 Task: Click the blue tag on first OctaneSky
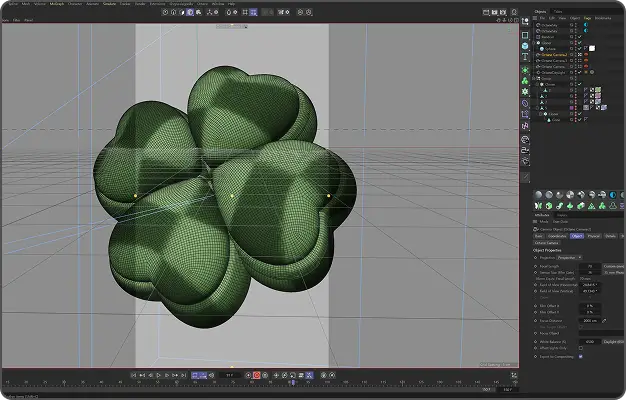tap(586, 25)
